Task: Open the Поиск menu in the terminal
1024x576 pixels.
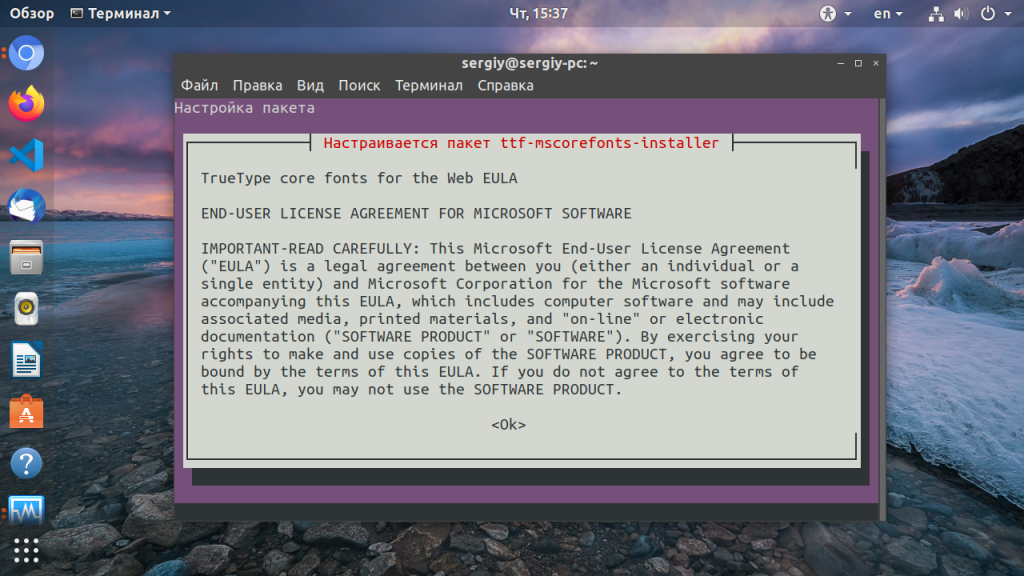Action: 359,85
